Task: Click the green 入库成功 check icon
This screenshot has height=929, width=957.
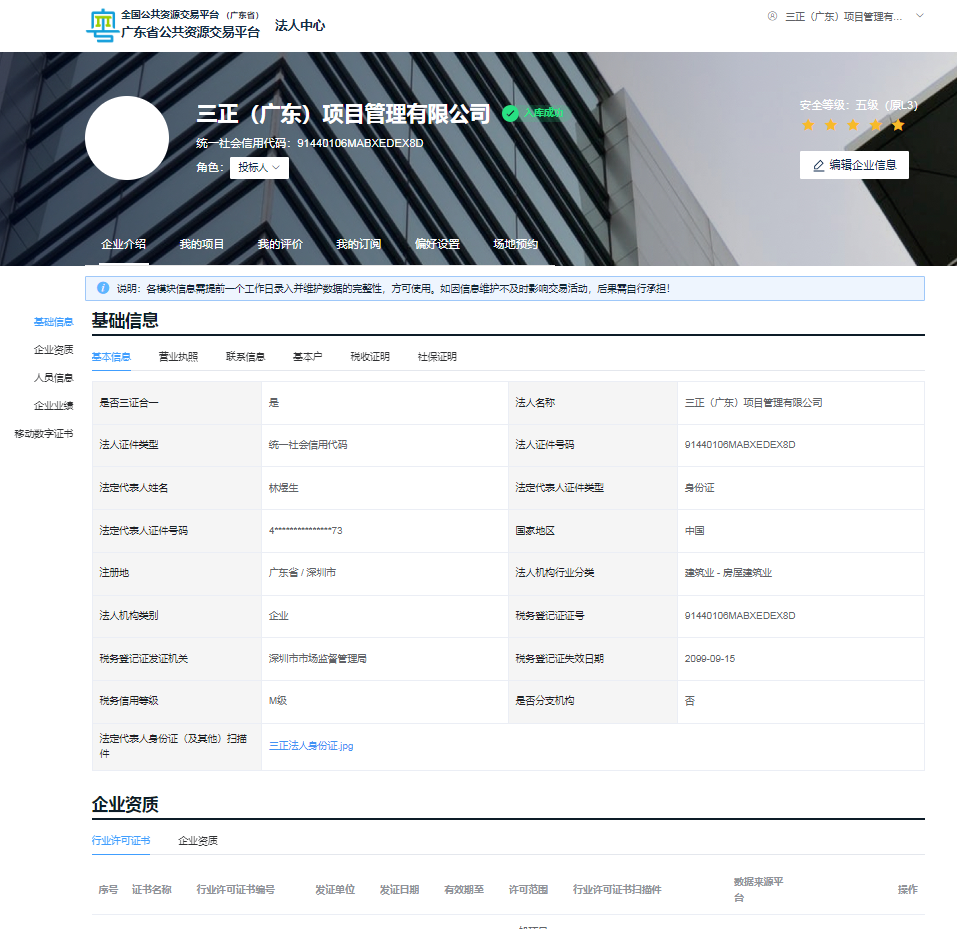Action: (510, 113)
